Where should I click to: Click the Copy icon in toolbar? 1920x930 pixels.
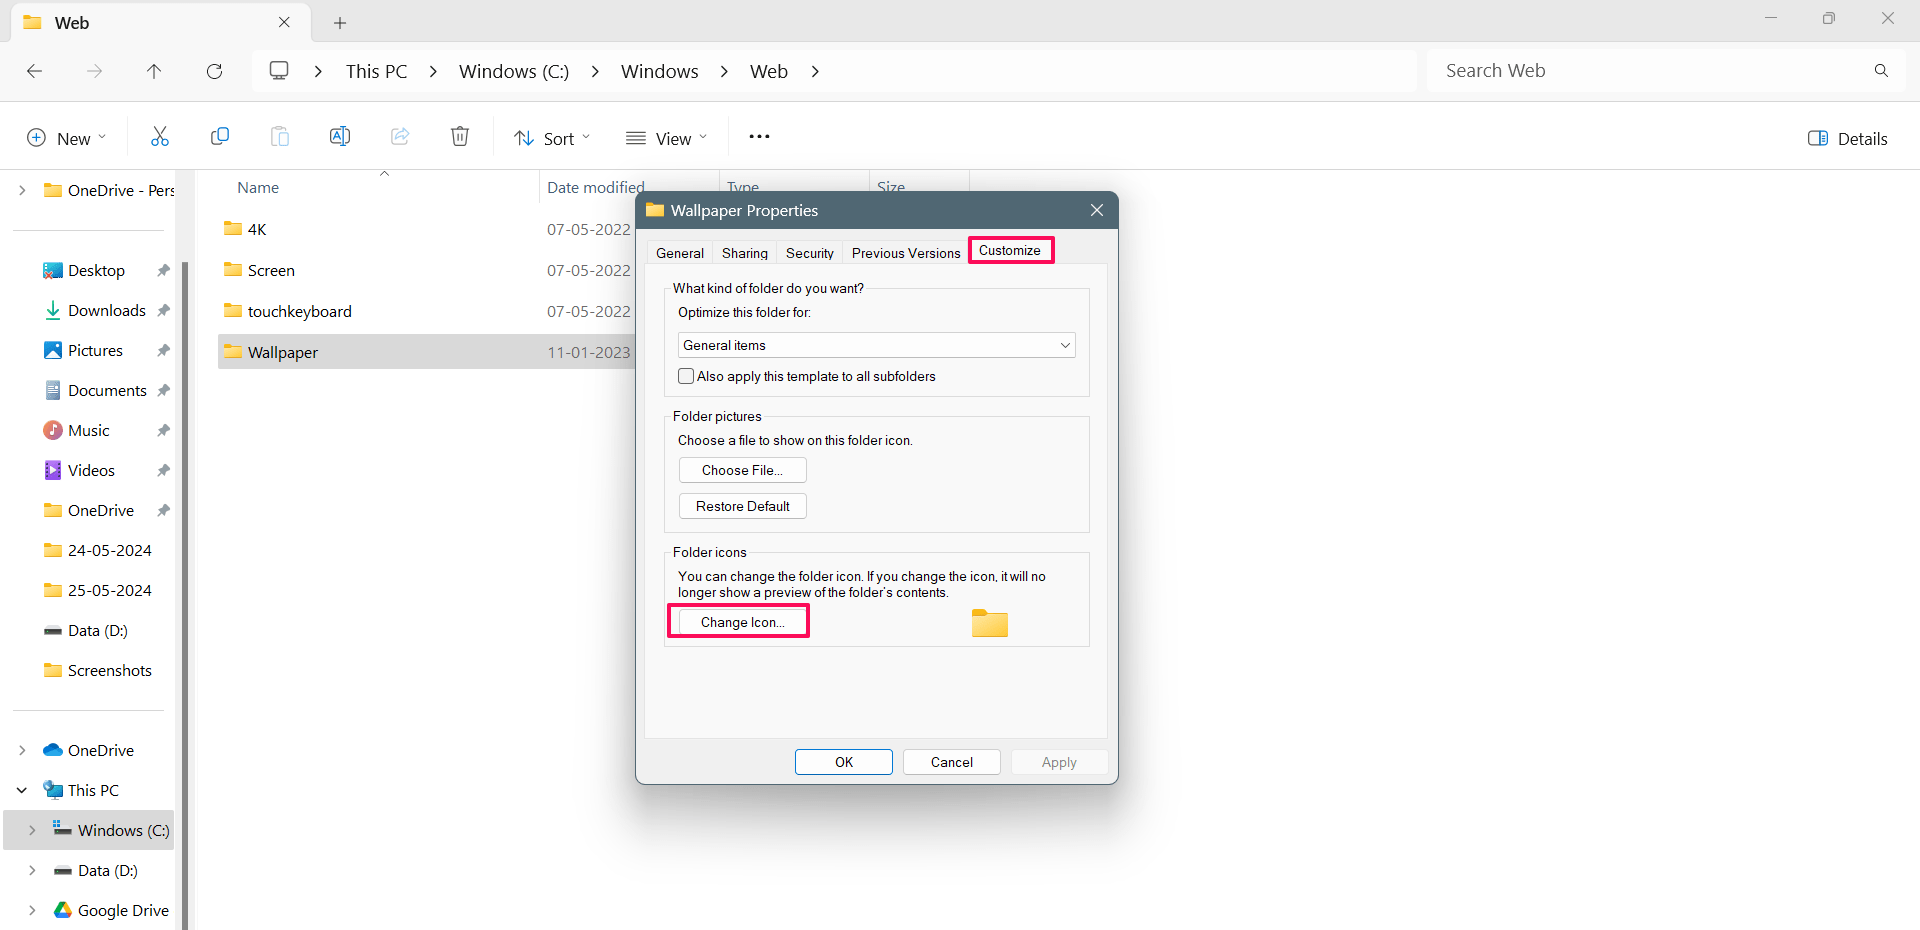(x=220, y=137)
